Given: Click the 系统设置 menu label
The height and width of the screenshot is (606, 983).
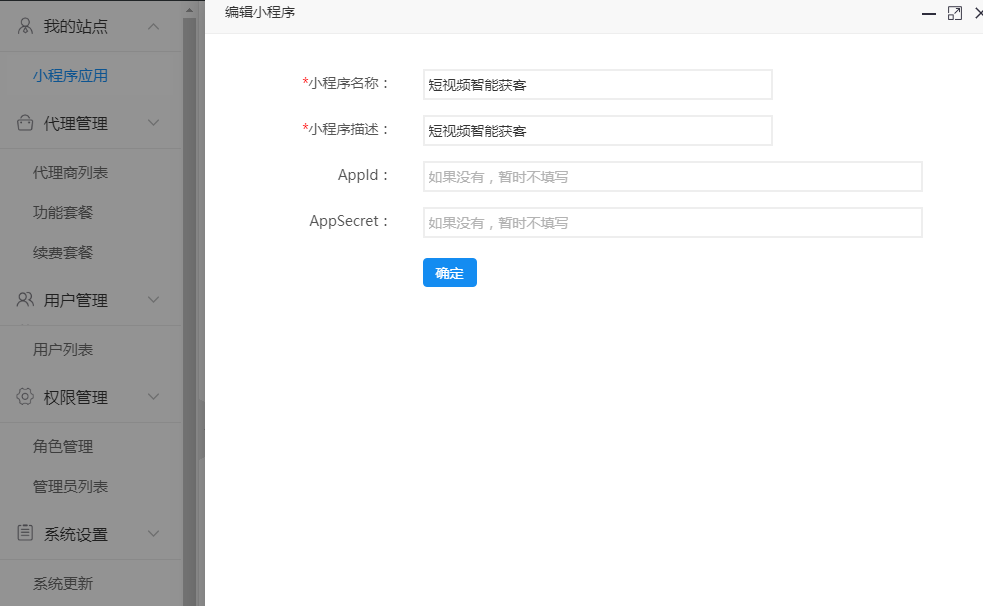Looking at the screenshot, I should [x=76, y=534].
